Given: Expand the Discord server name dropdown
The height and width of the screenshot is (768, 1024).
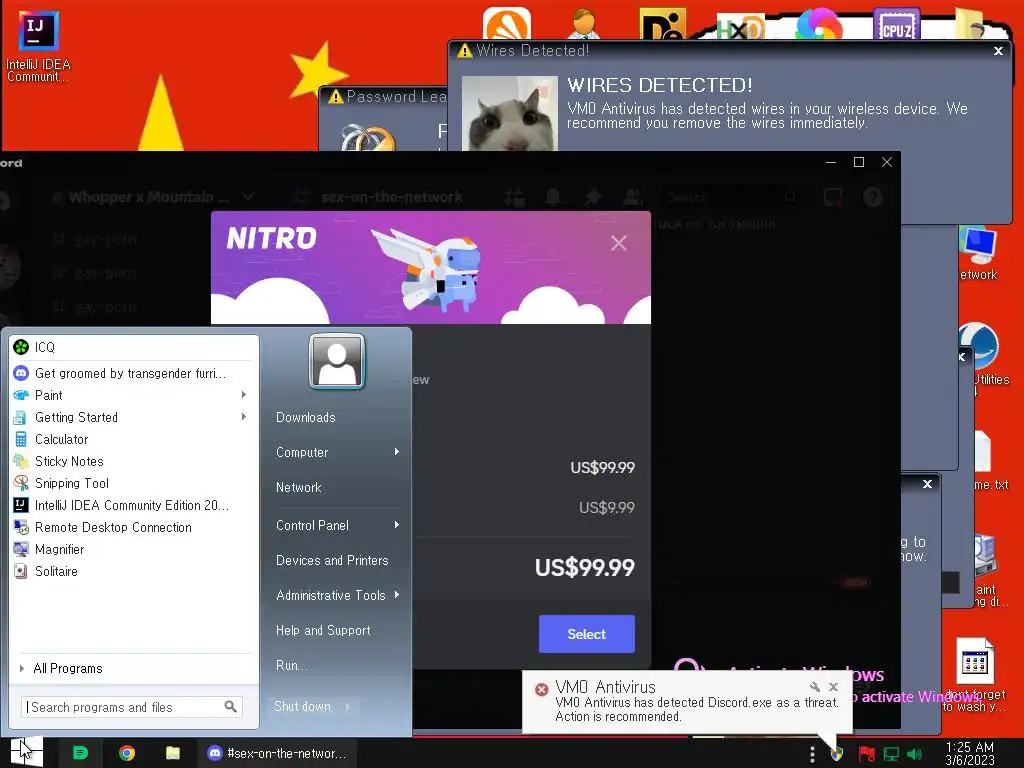Looking at the screenshot, I should [248, 197].
